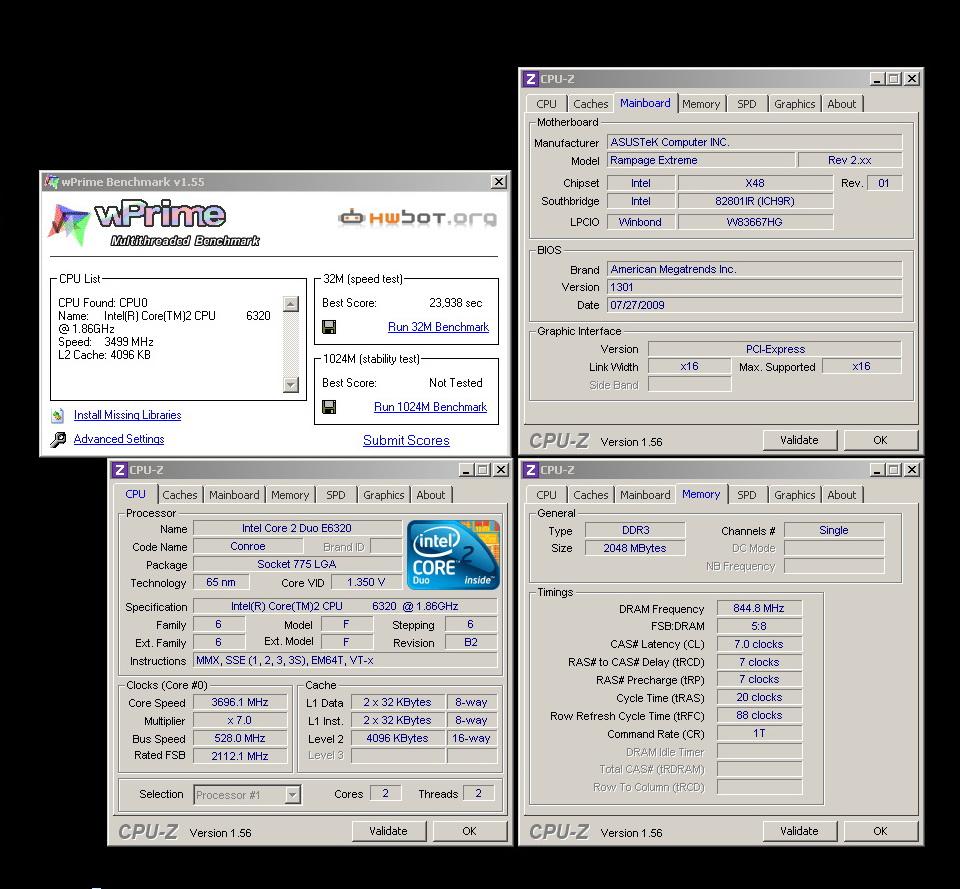The image size is (960, 889).
Task: Click OK in the Mainboard CPU-Z window
Action: [x=880, y=440]
